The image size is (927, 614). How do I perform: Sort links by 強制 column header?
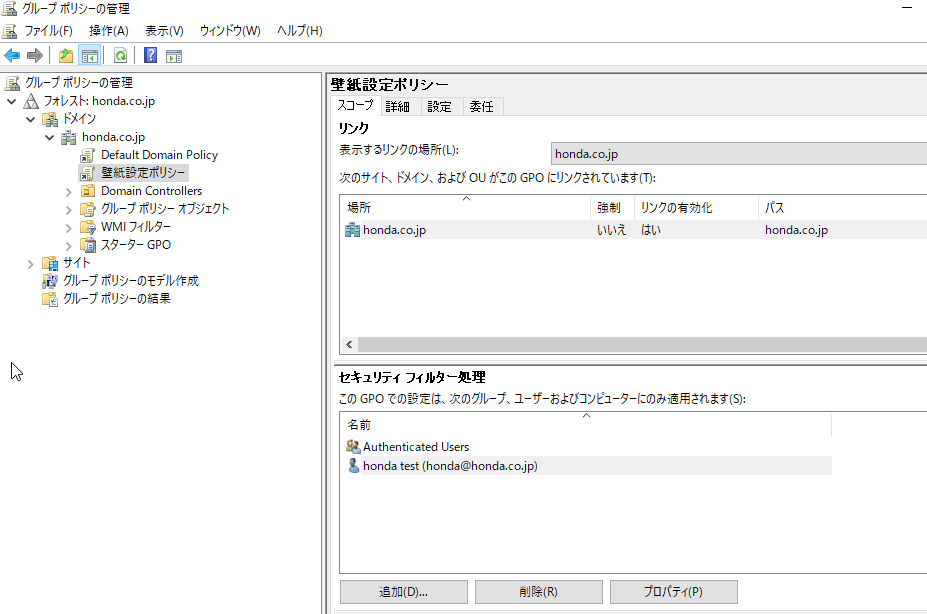612,207
